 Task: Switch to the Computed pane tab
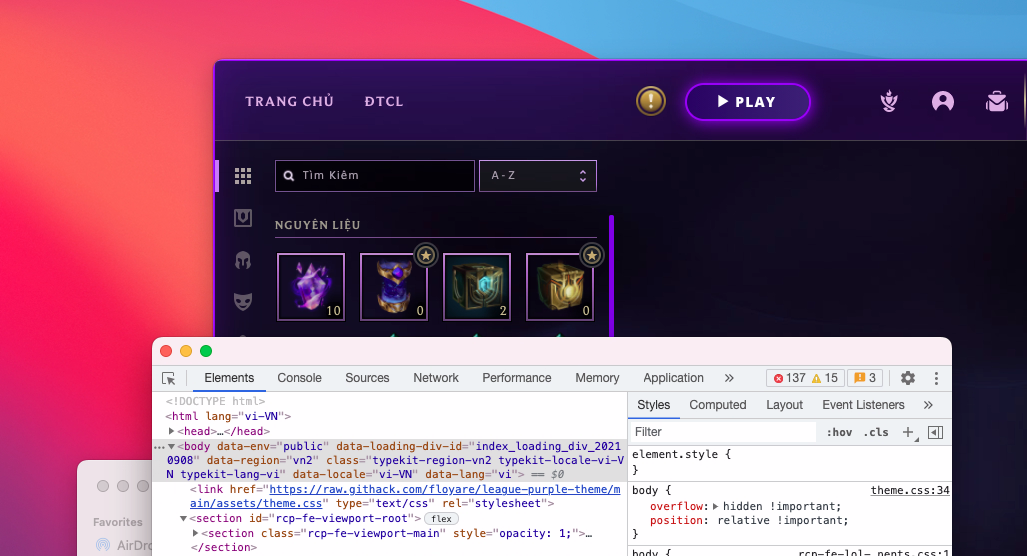tap(718, 405)
